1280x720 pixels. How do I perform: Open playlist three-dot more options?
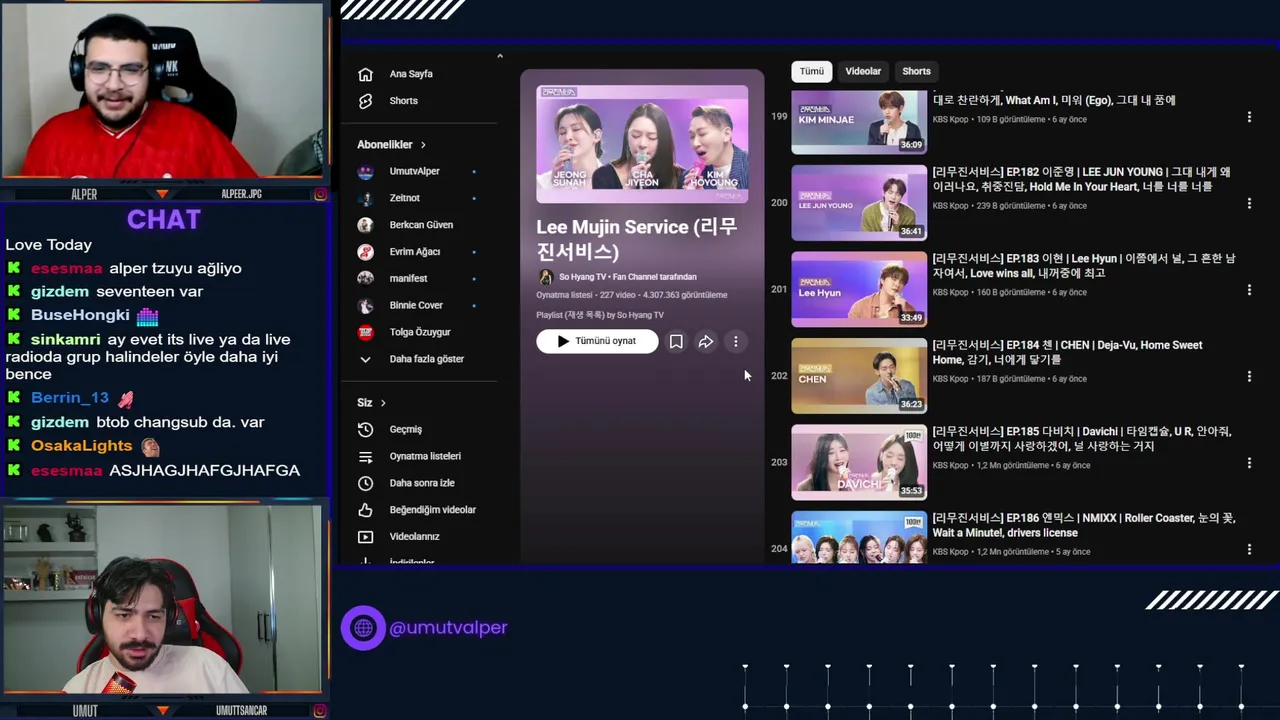click(x=736, y=342)
